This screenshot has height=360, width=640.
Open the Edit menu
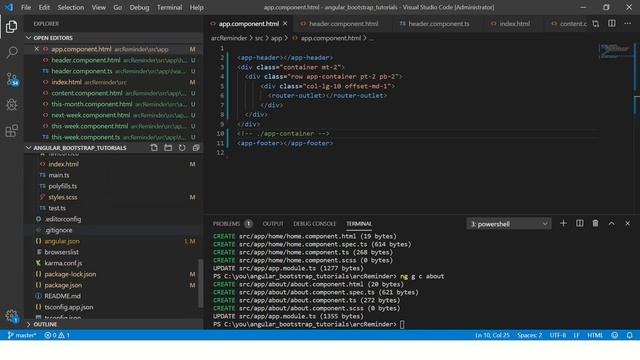coord(44,7)
